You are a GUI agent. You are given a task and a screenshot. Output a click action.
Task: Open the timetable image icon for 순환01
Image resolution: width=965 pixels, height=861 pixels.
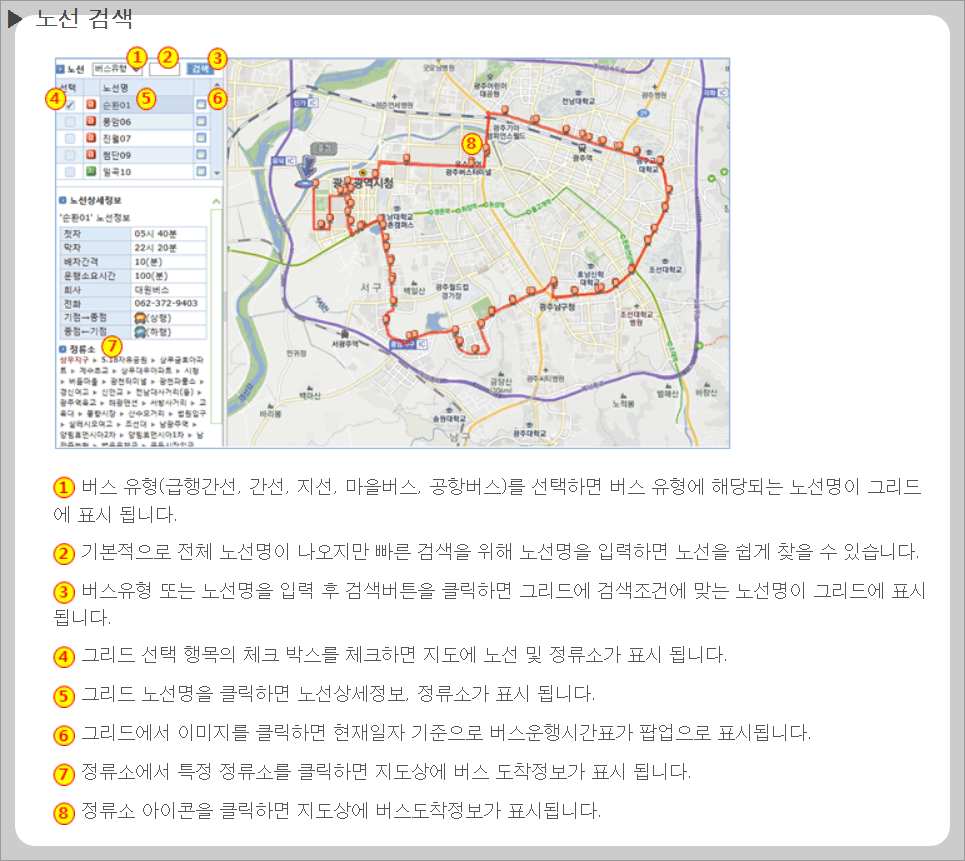pyautogui.click(x=201, y=105)
